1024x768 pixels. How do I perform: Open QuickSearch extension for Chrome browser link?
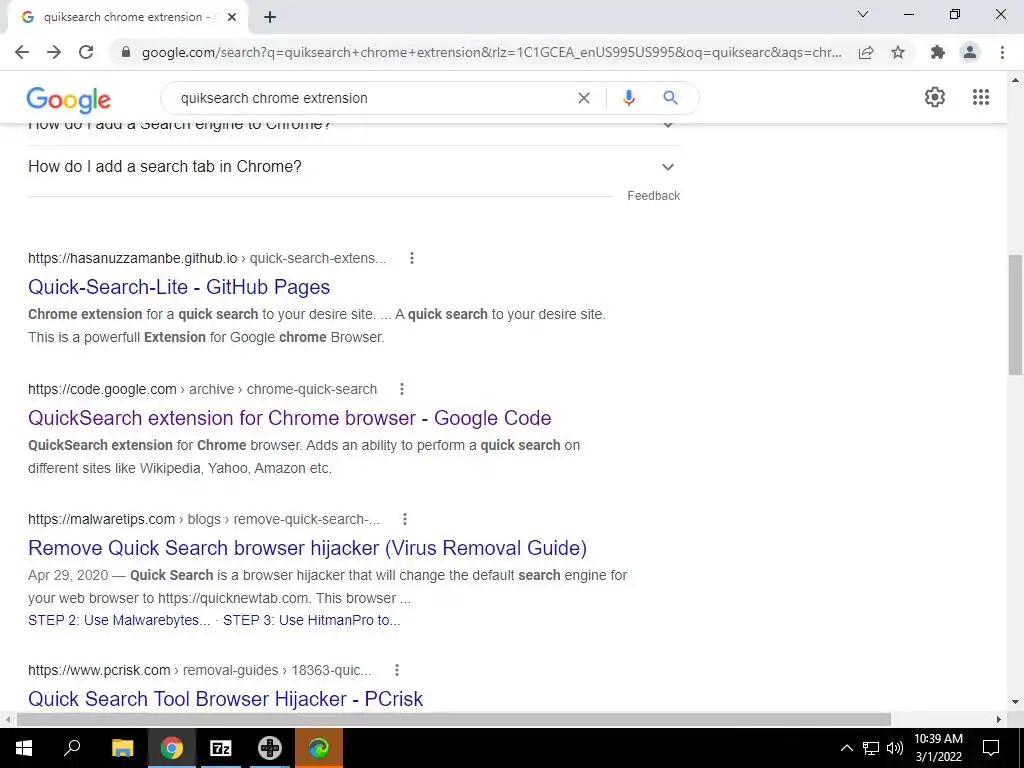(289, 418)
